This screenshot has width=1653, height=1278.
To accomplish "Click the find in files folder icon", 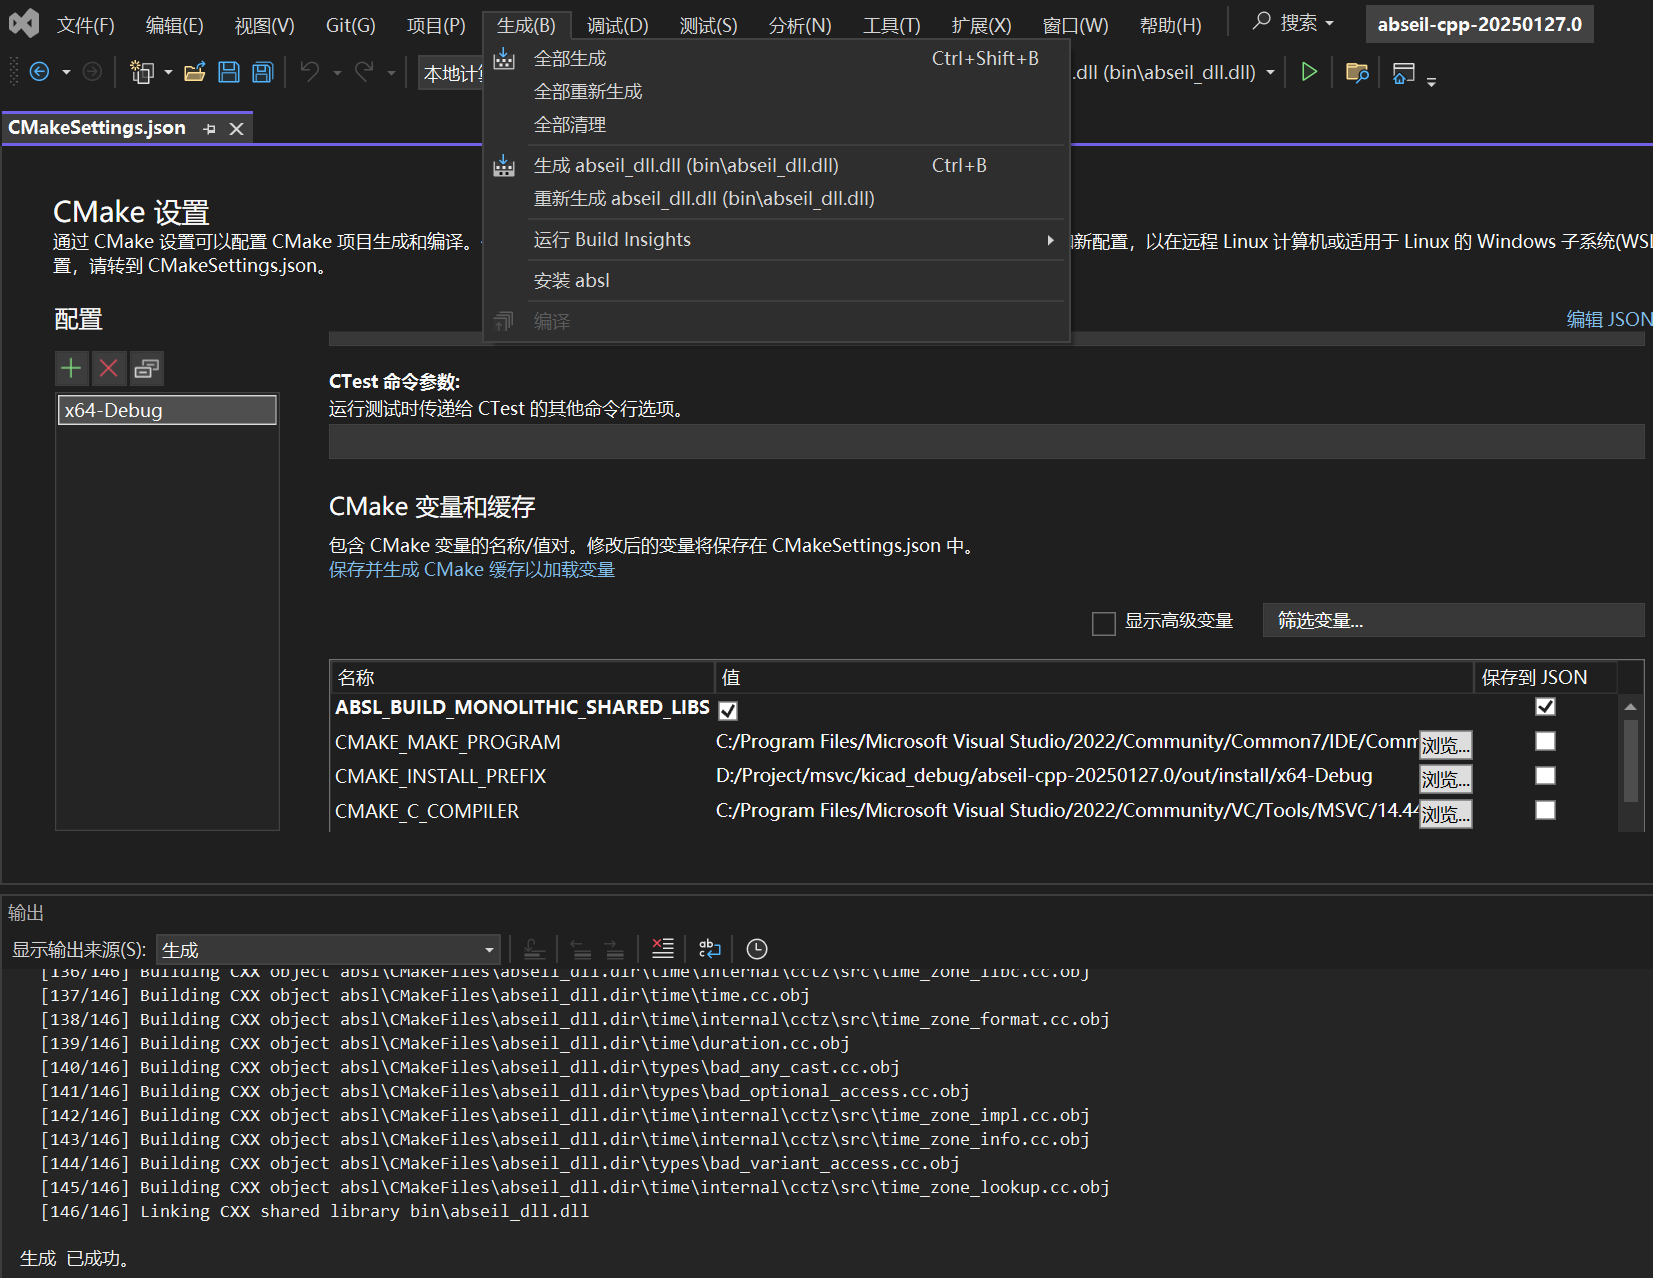I will 1357,72.
